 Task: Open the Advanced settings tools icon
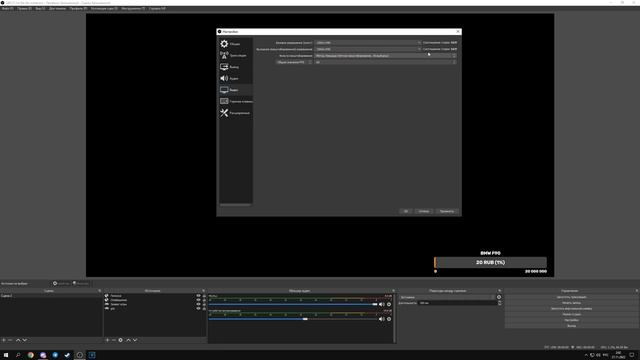(x=224, y=113)
